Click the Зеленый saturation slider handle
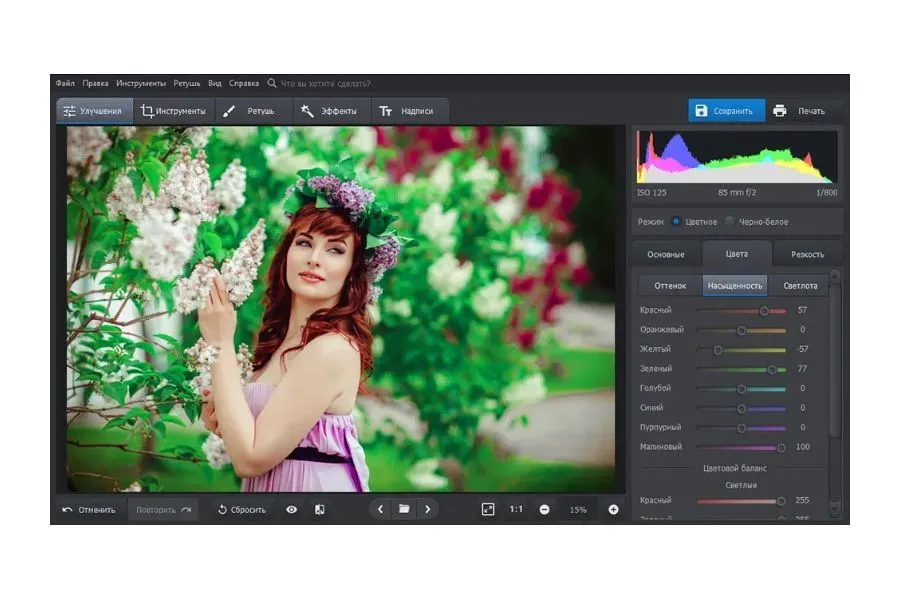This screenshot has height=600, width=900. 772,369
